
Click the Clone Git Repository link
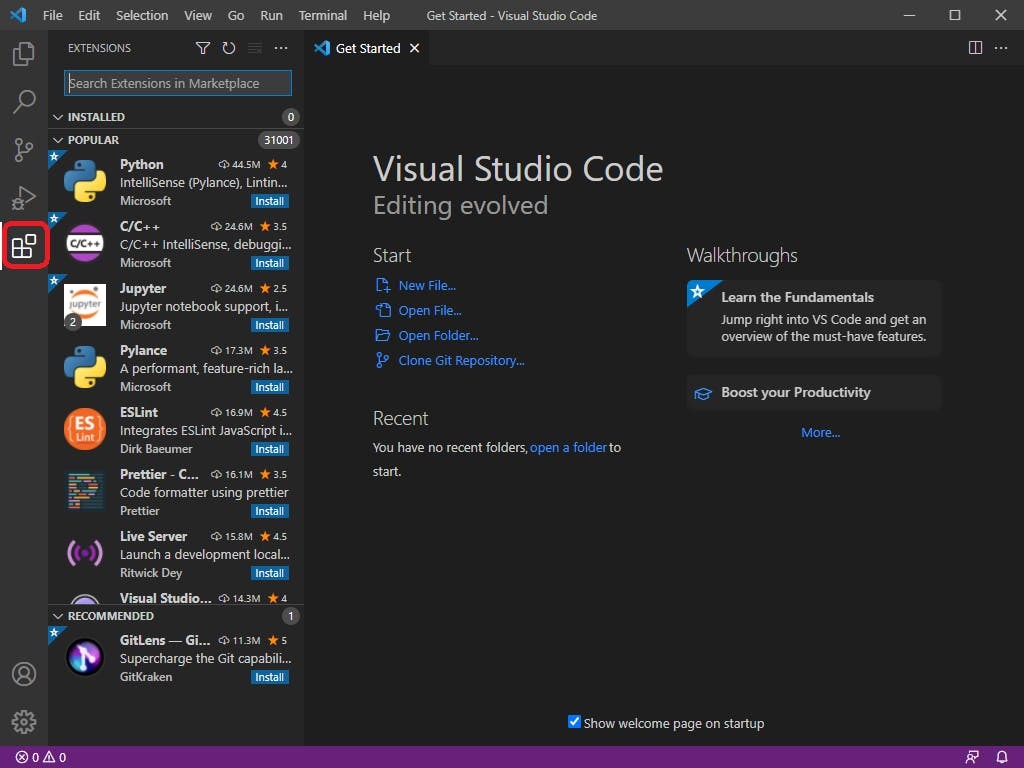(461, 360)
